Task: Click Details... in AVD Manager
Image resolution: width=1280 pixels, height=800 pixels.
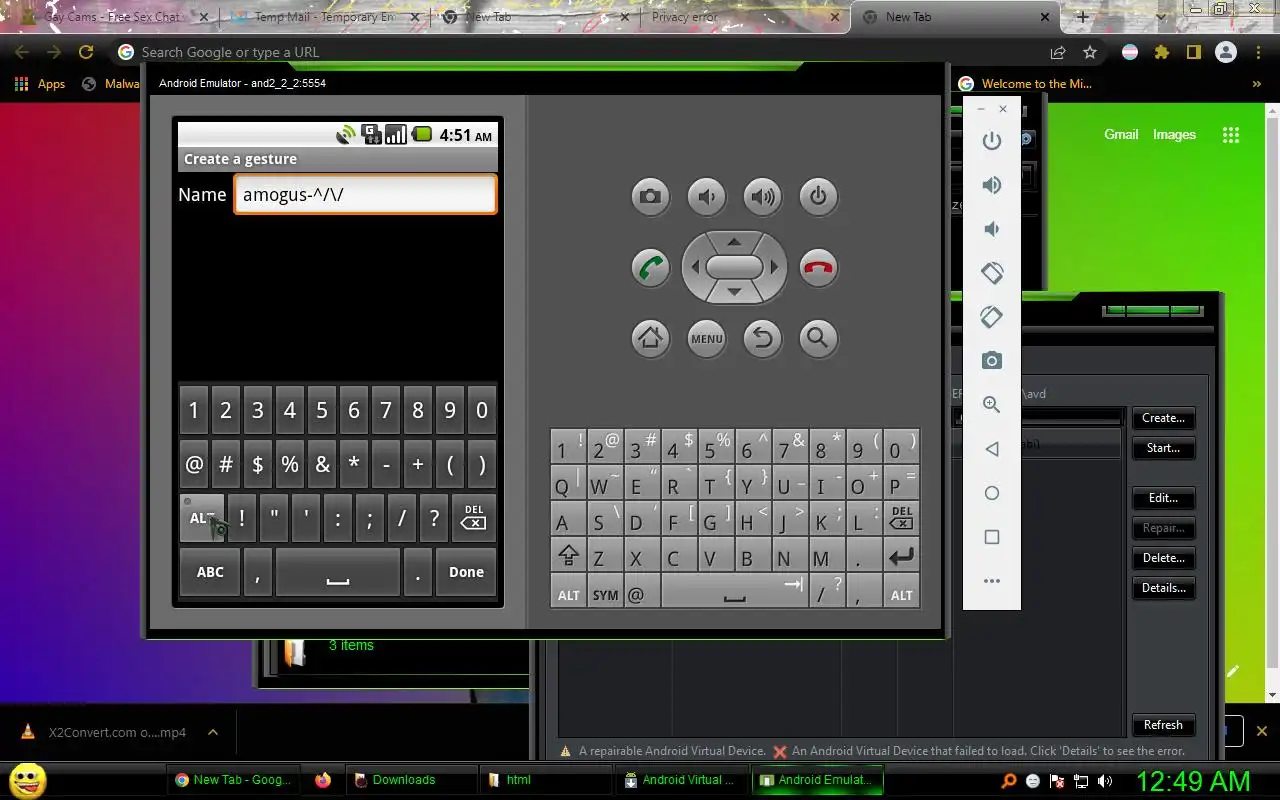Action: point(1163,588)
